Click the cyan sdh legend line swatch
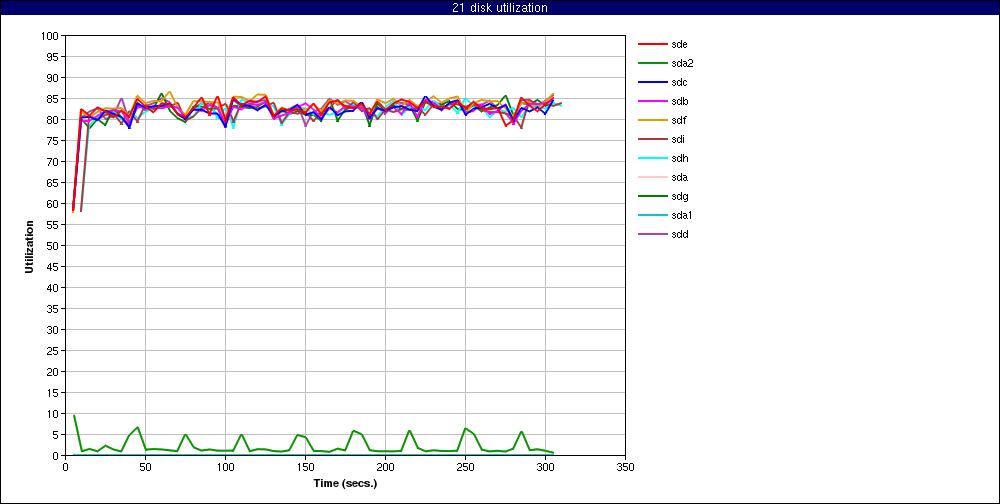The image size is (1000, 504). 652,158
